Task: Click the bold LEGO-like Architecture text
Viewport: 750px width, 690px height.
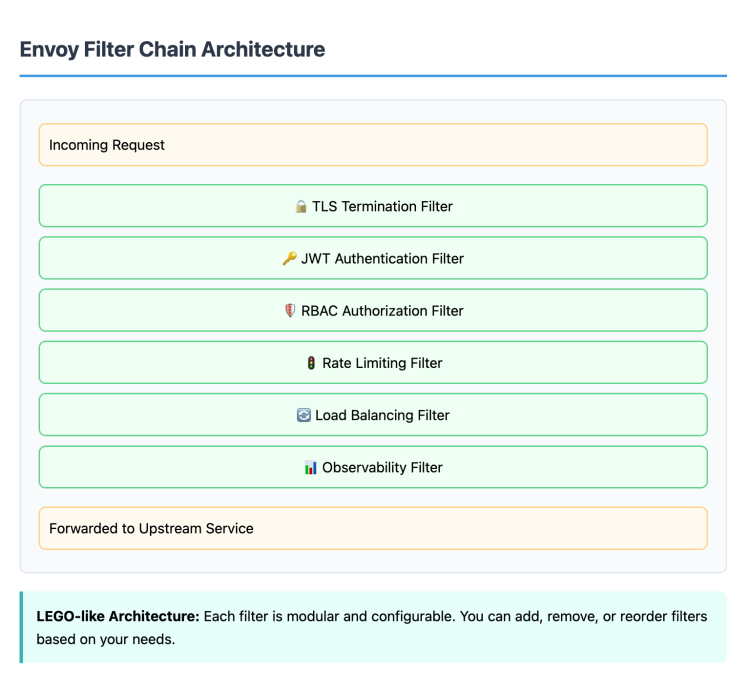Action: (x=118, y=616)
